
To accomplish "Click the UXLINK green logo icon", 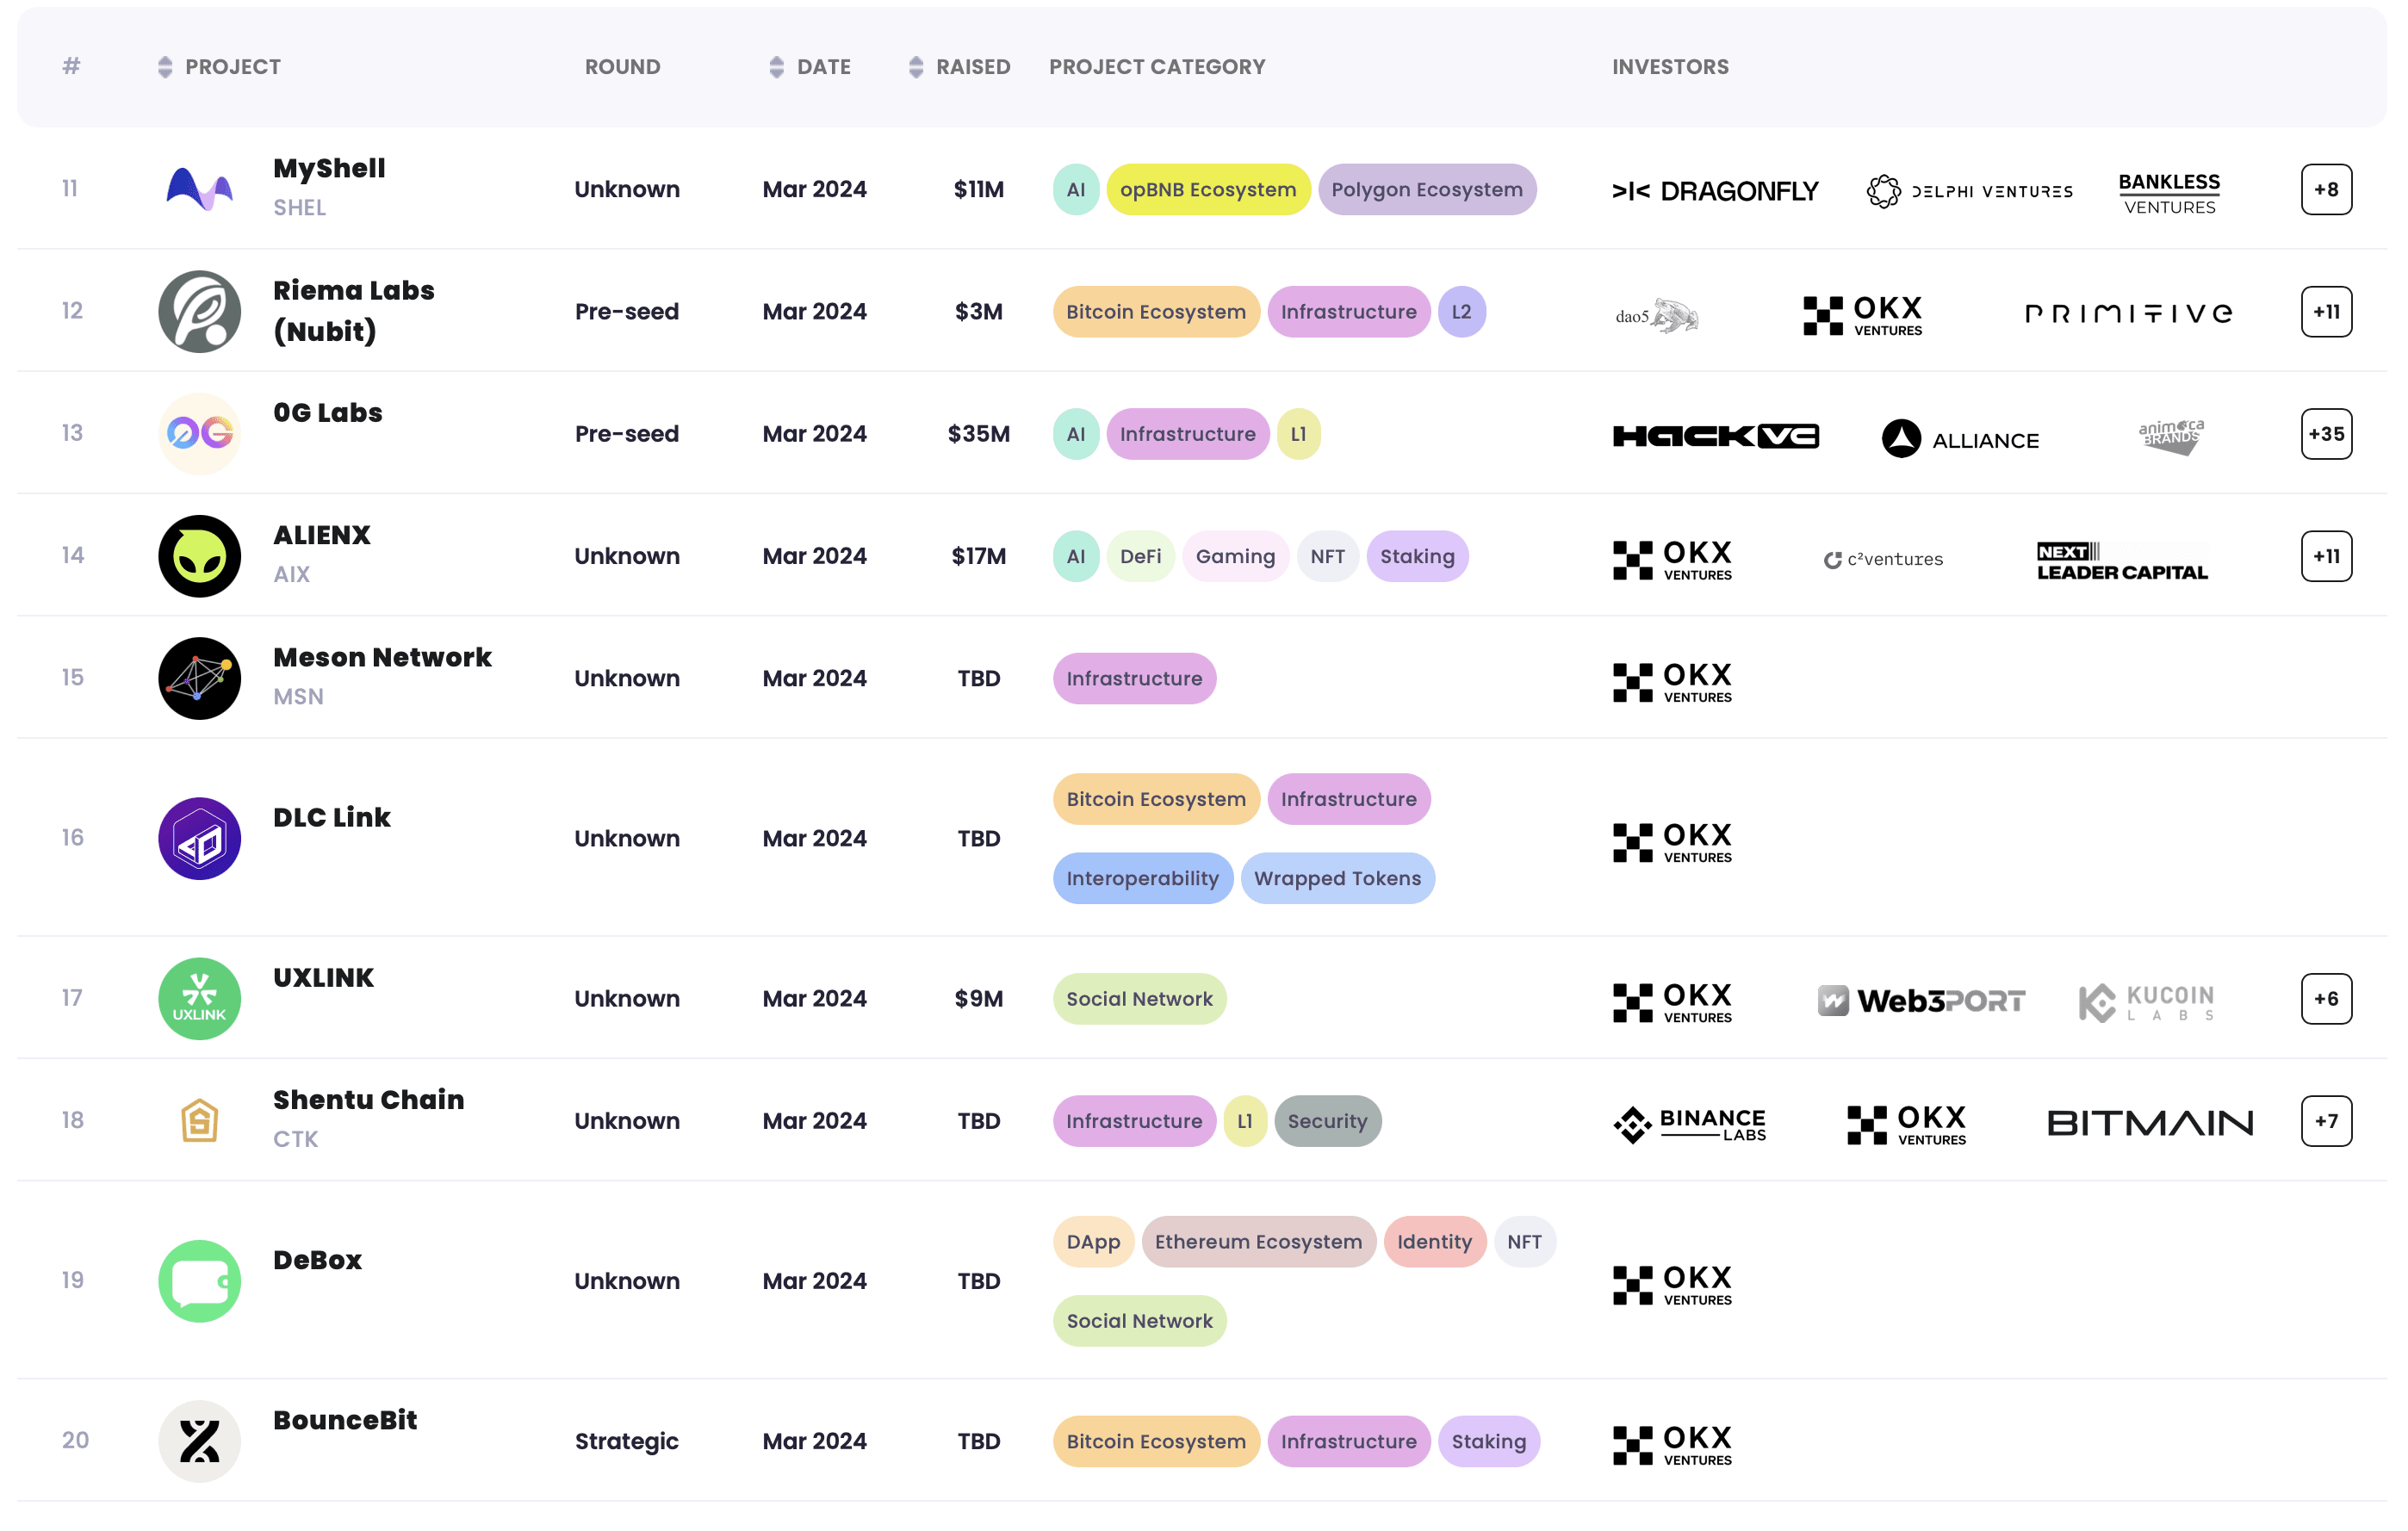I will (x=199, y=998).
